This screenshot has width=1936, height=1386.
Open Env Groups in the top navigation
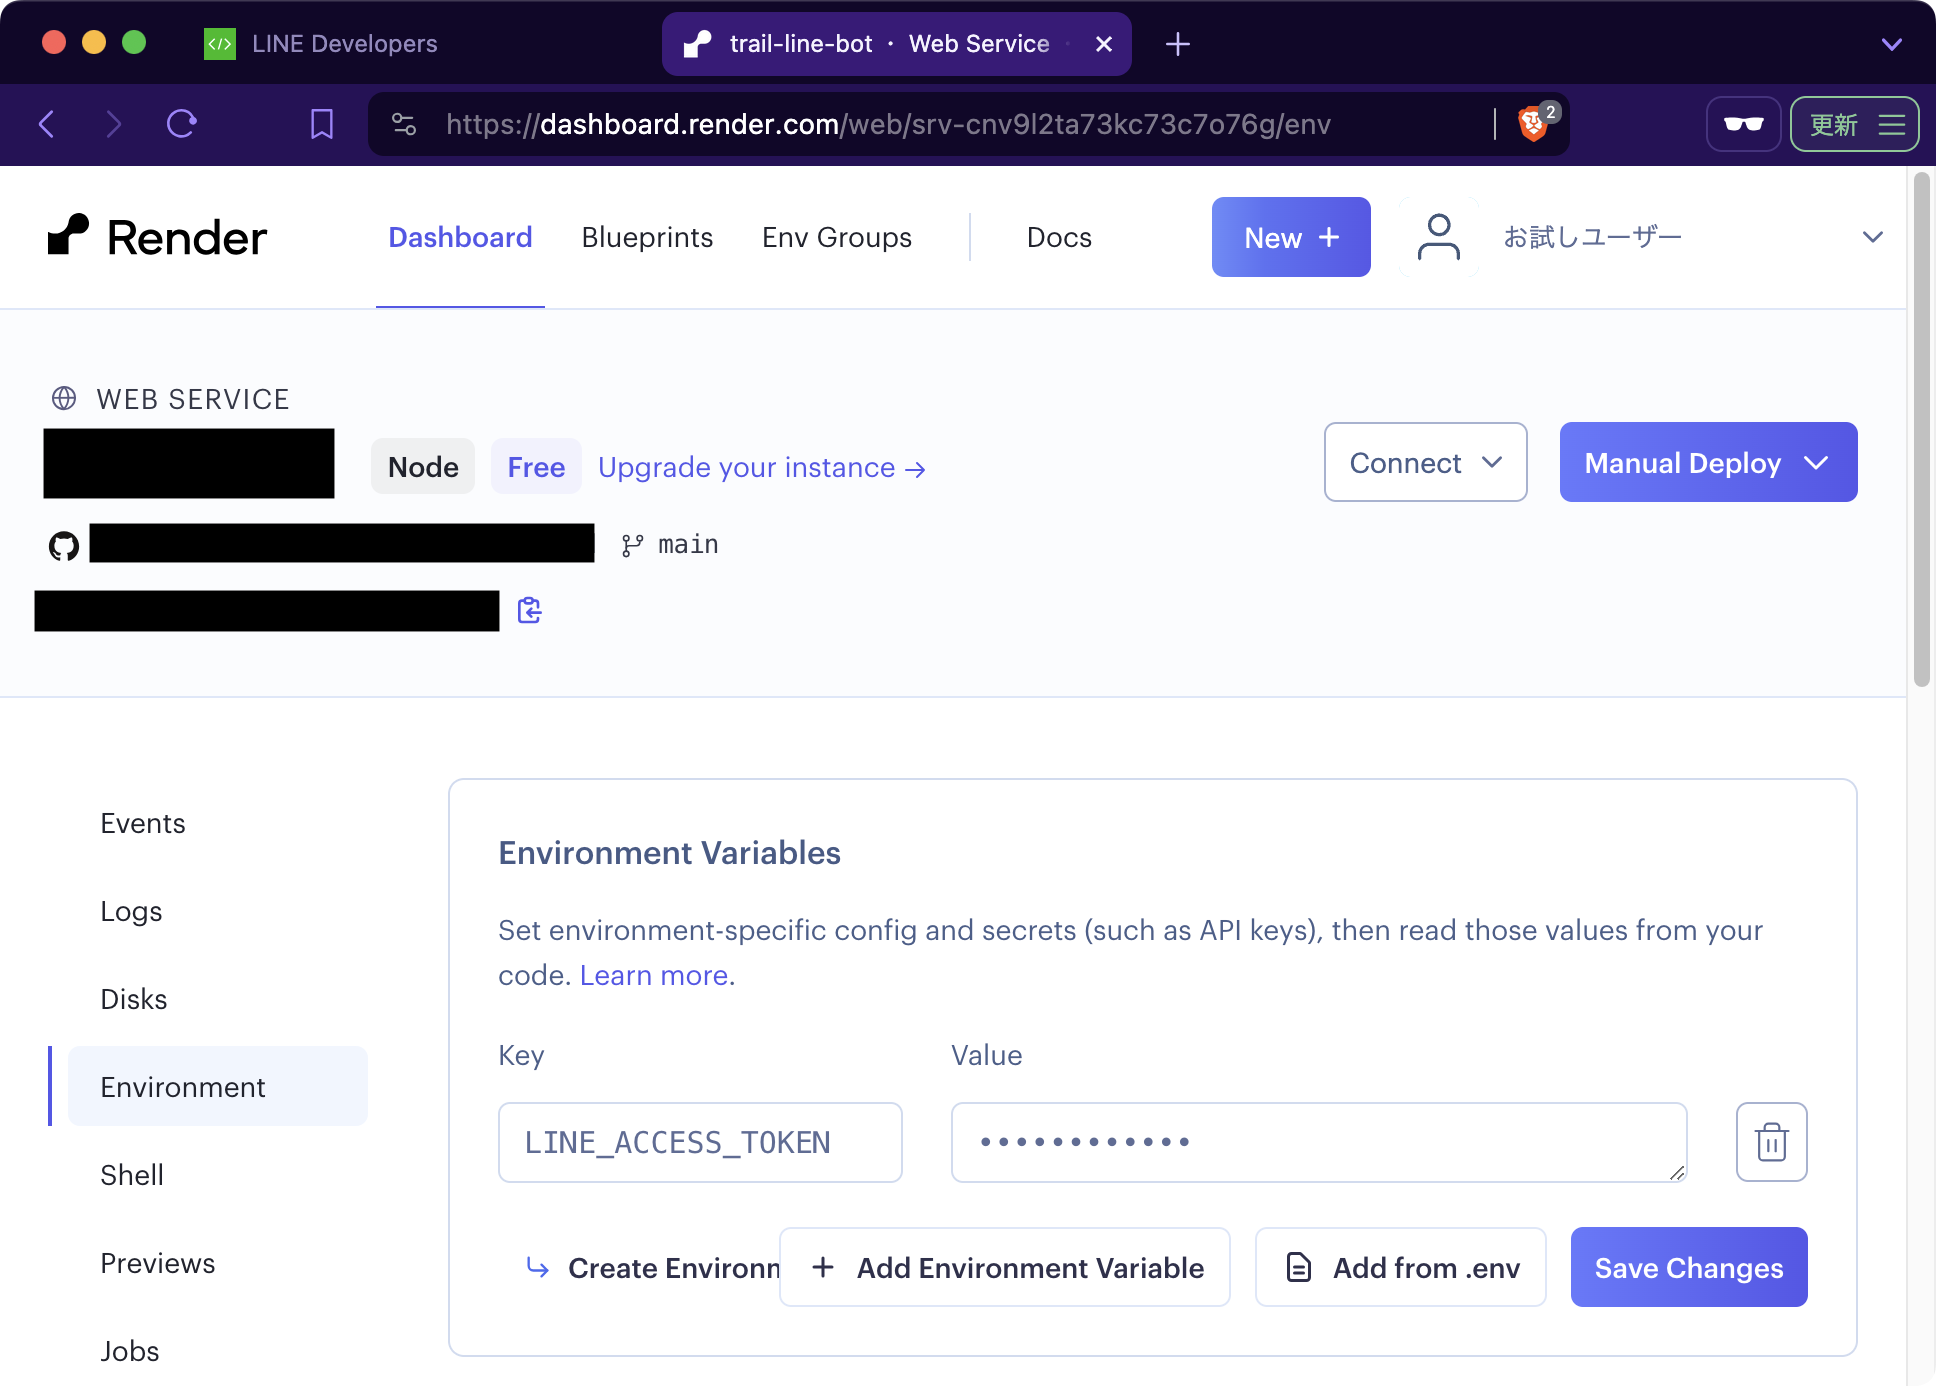(837, 237)
